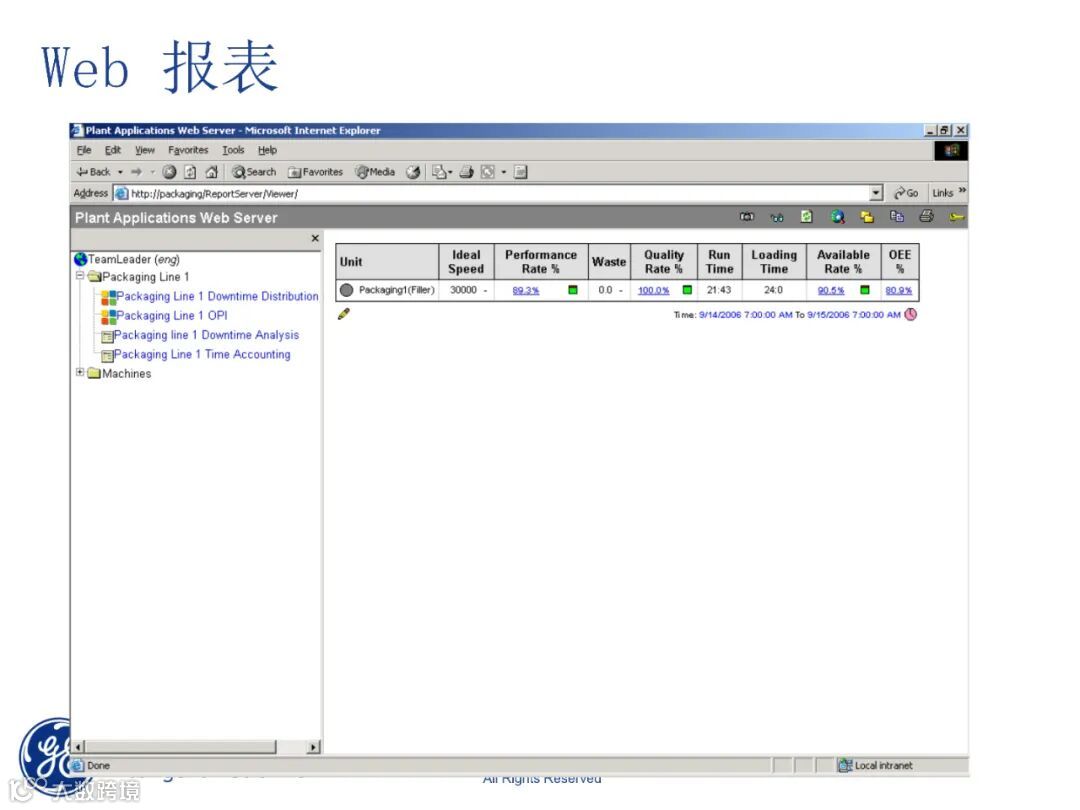Click in the Address URL field
Image resolution: width=1080 pixels, height=810 pixels.
pos(492,194)
